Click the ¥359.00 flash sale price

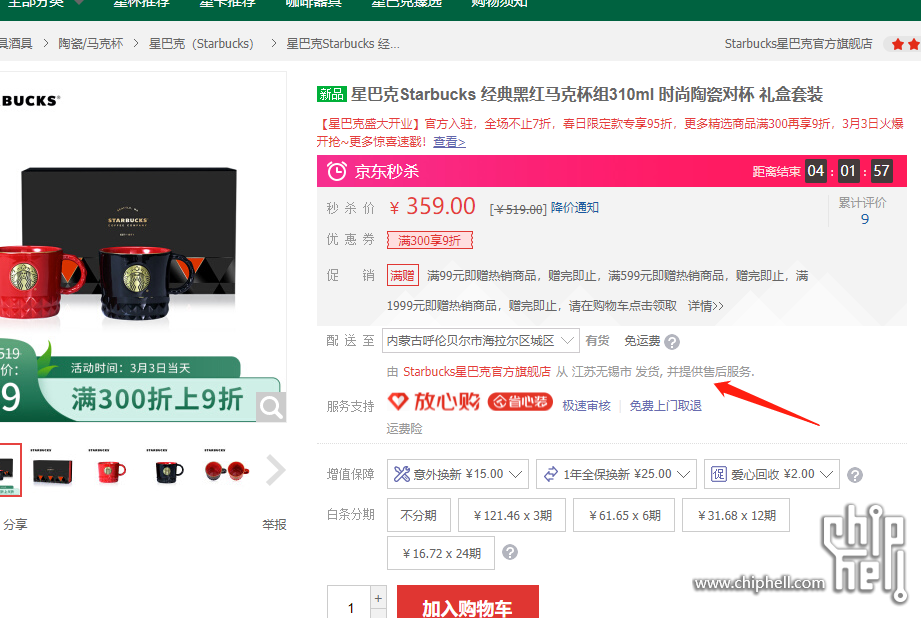click(432, 207)
